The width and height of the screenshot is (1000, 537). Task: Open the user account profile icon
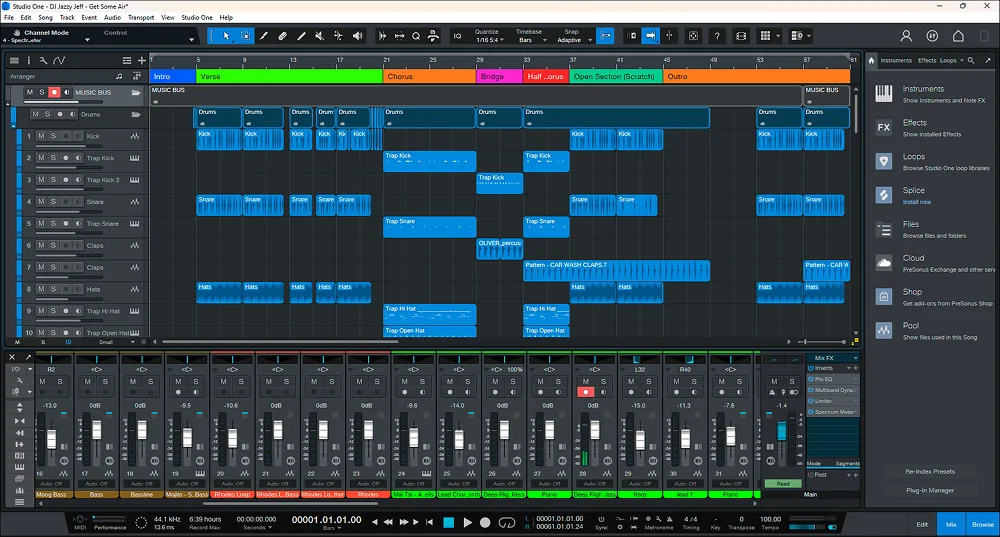906,36
